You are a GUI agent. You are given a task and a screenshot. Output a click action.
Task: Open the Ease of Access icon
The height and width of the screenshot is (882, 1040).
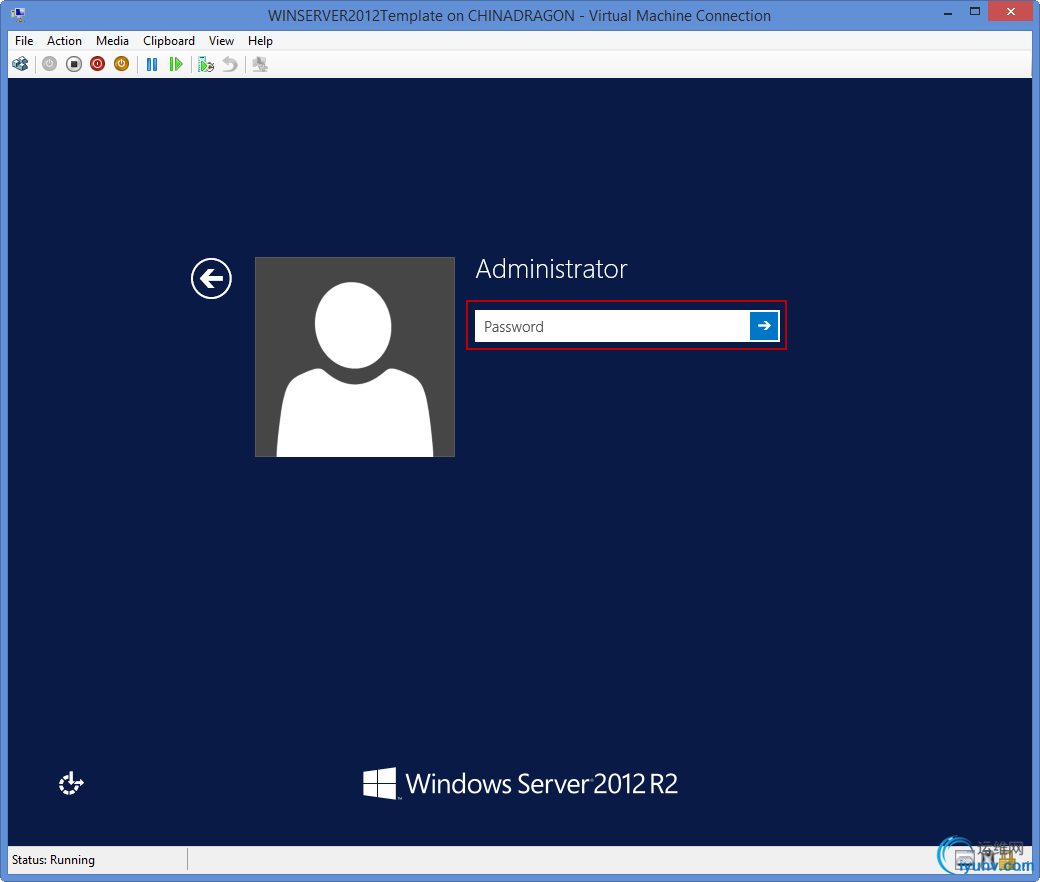(x=71, y=783)
